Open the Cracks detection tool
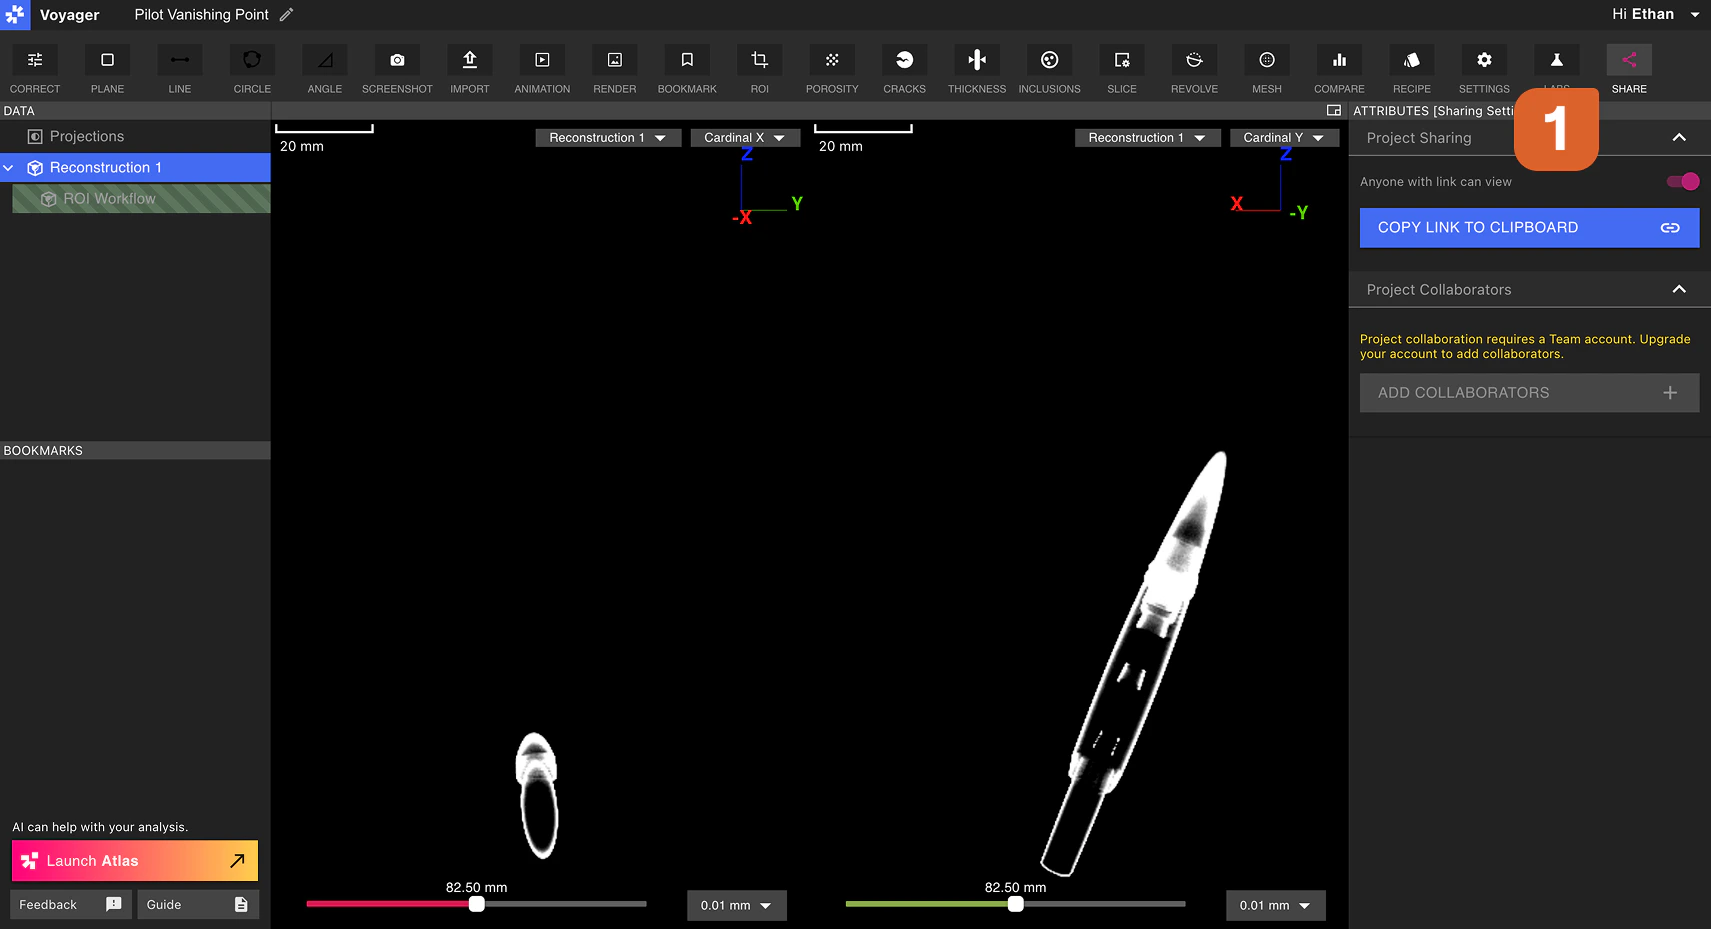This screenshot has height=929, width=1711. click(903, 66)
